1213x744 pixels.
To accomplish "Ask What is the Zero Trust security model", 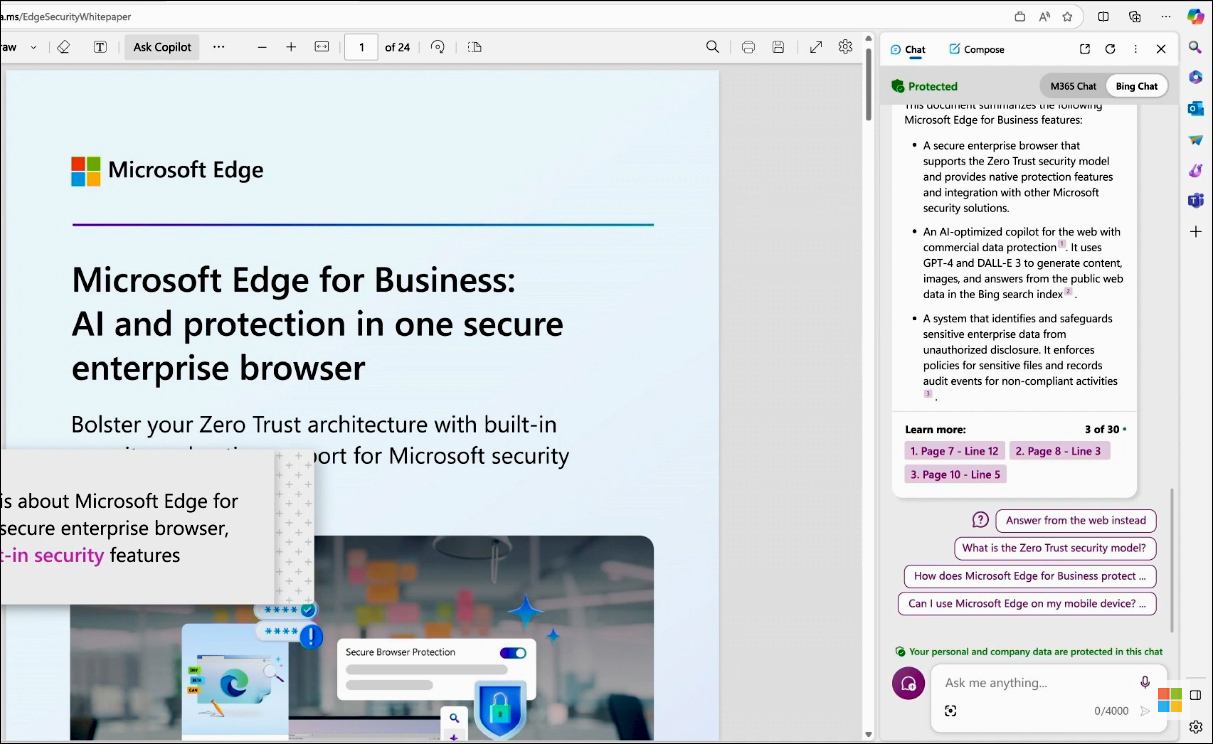I will [x=1055, y=548].
